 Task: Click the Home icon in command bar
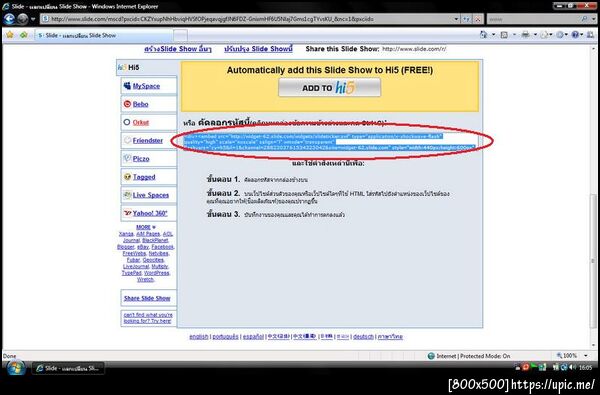click(484, 35)
